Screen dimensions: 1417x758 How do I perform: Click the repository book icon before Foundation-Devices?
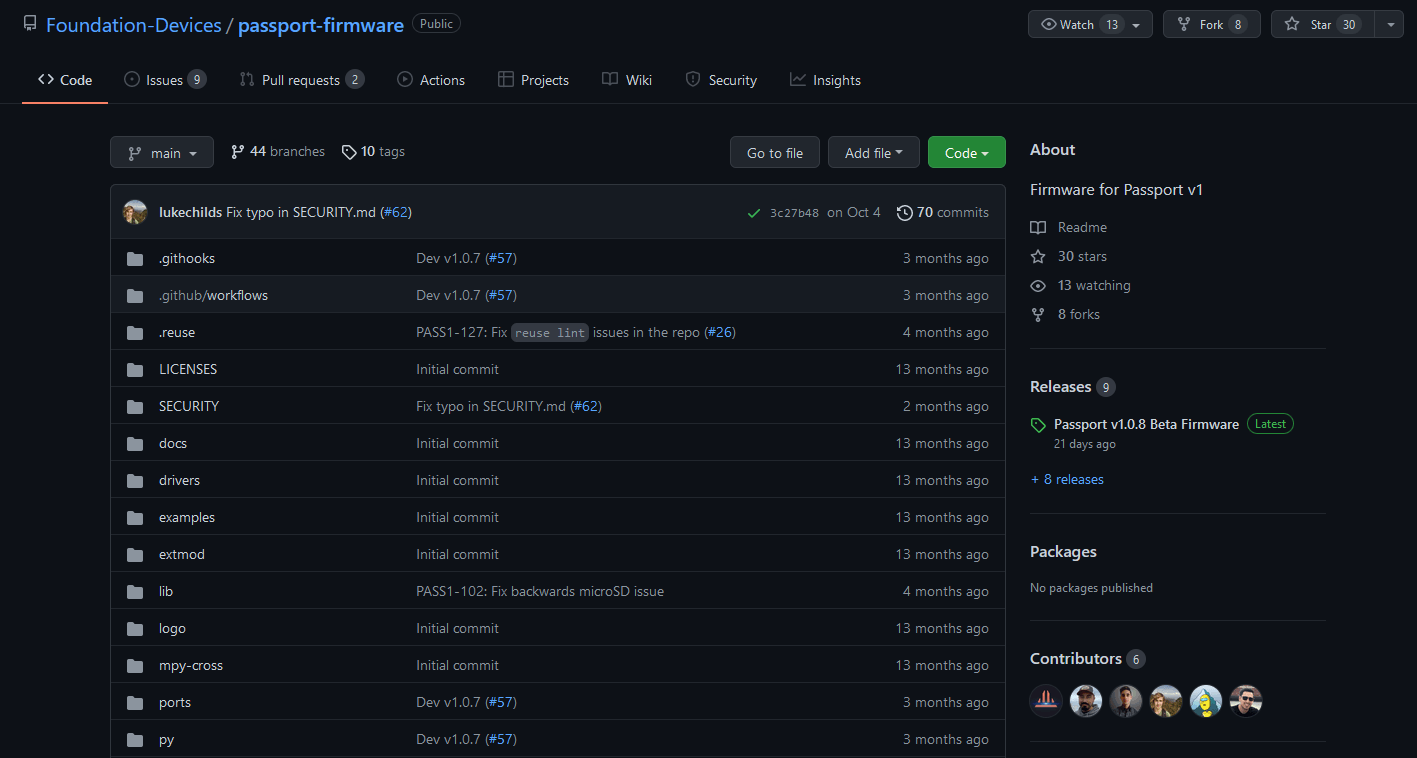30,24
